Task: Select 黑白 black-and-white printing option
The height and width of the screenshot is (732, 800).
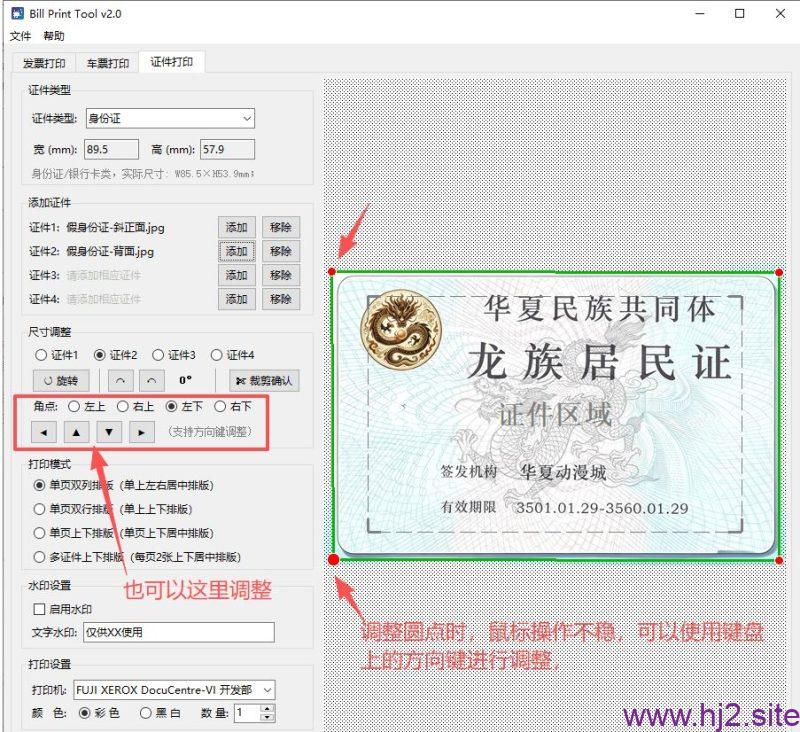Action: coord(145,713)
